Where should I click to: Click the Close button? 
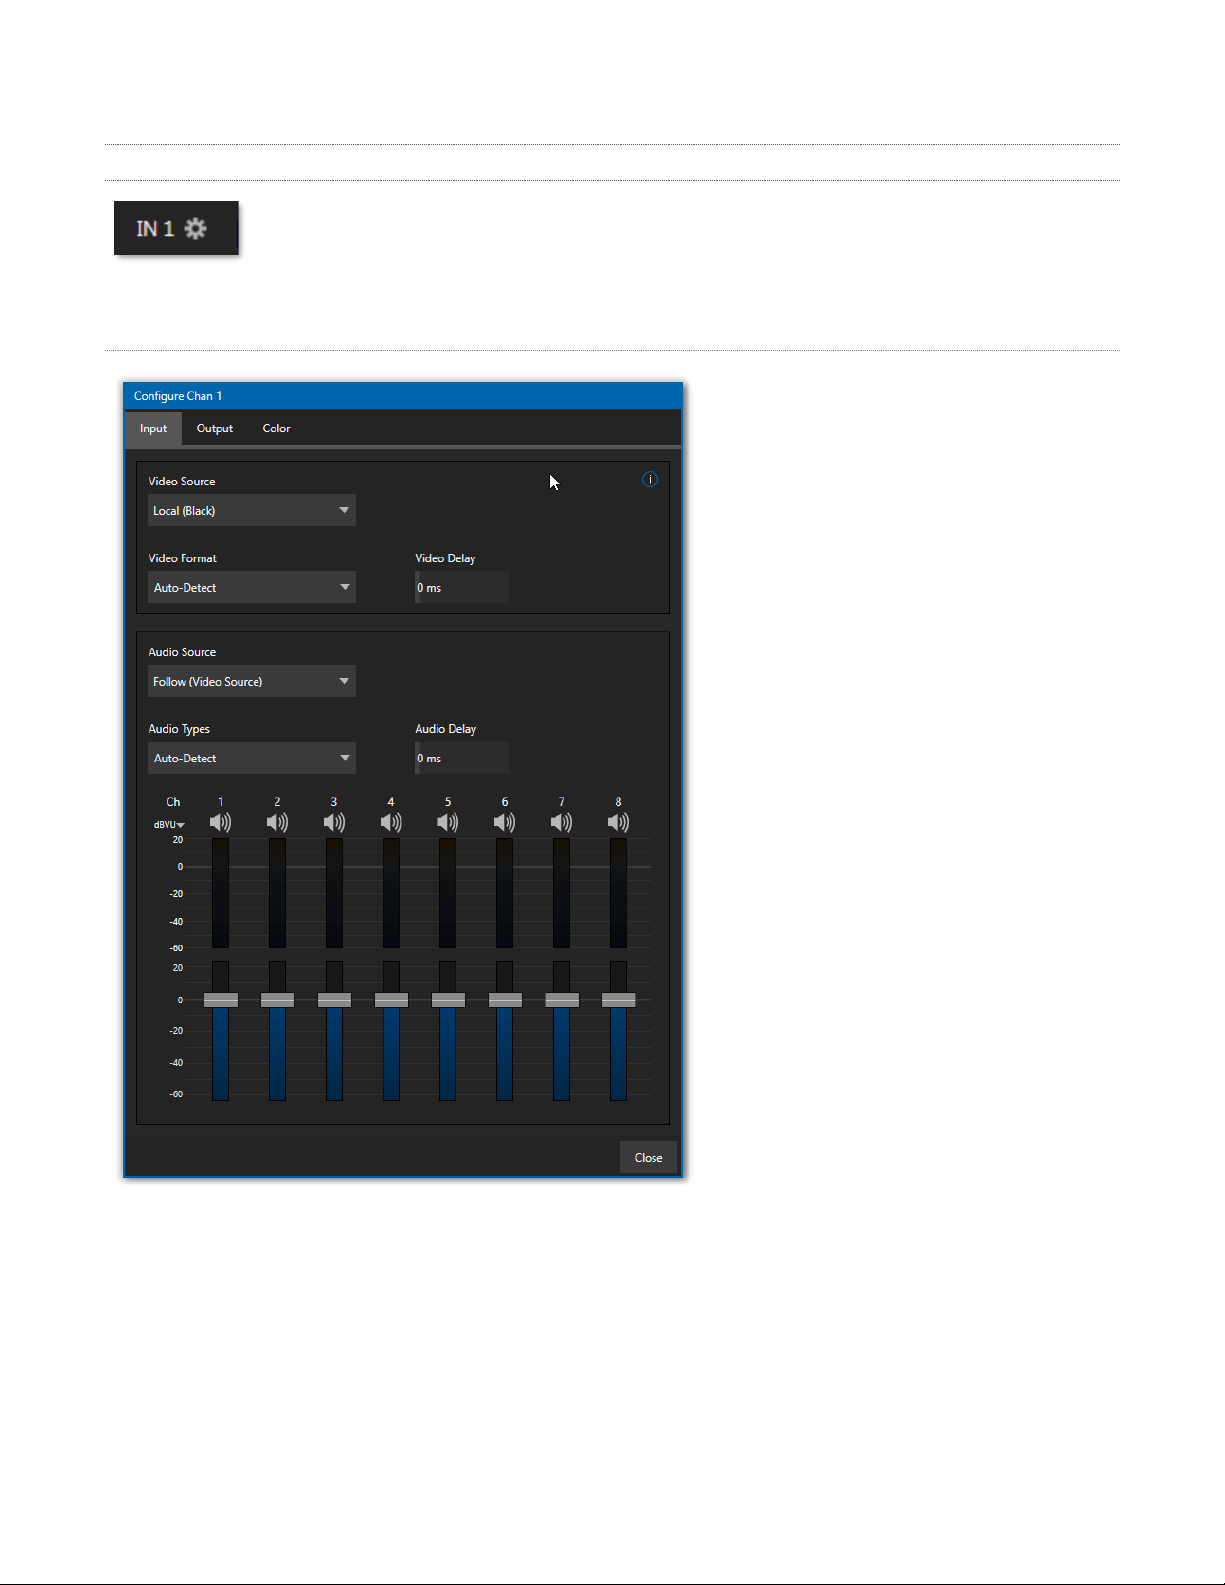(648, 1158)
